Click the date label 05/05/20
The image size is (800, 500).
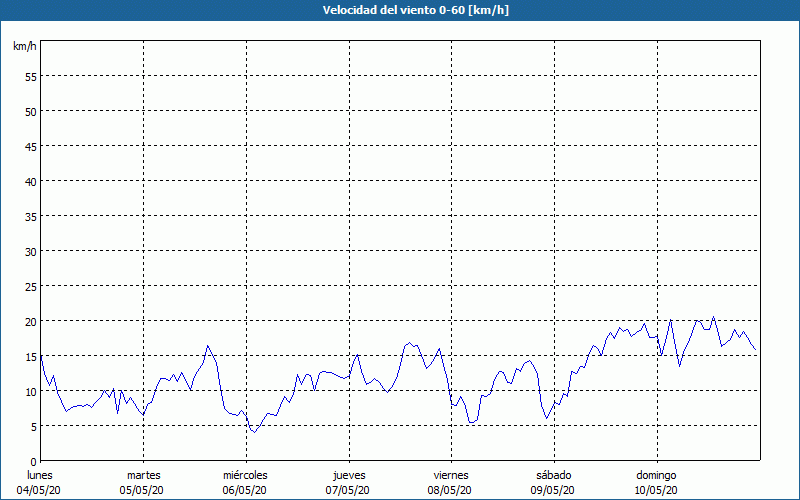142,490
